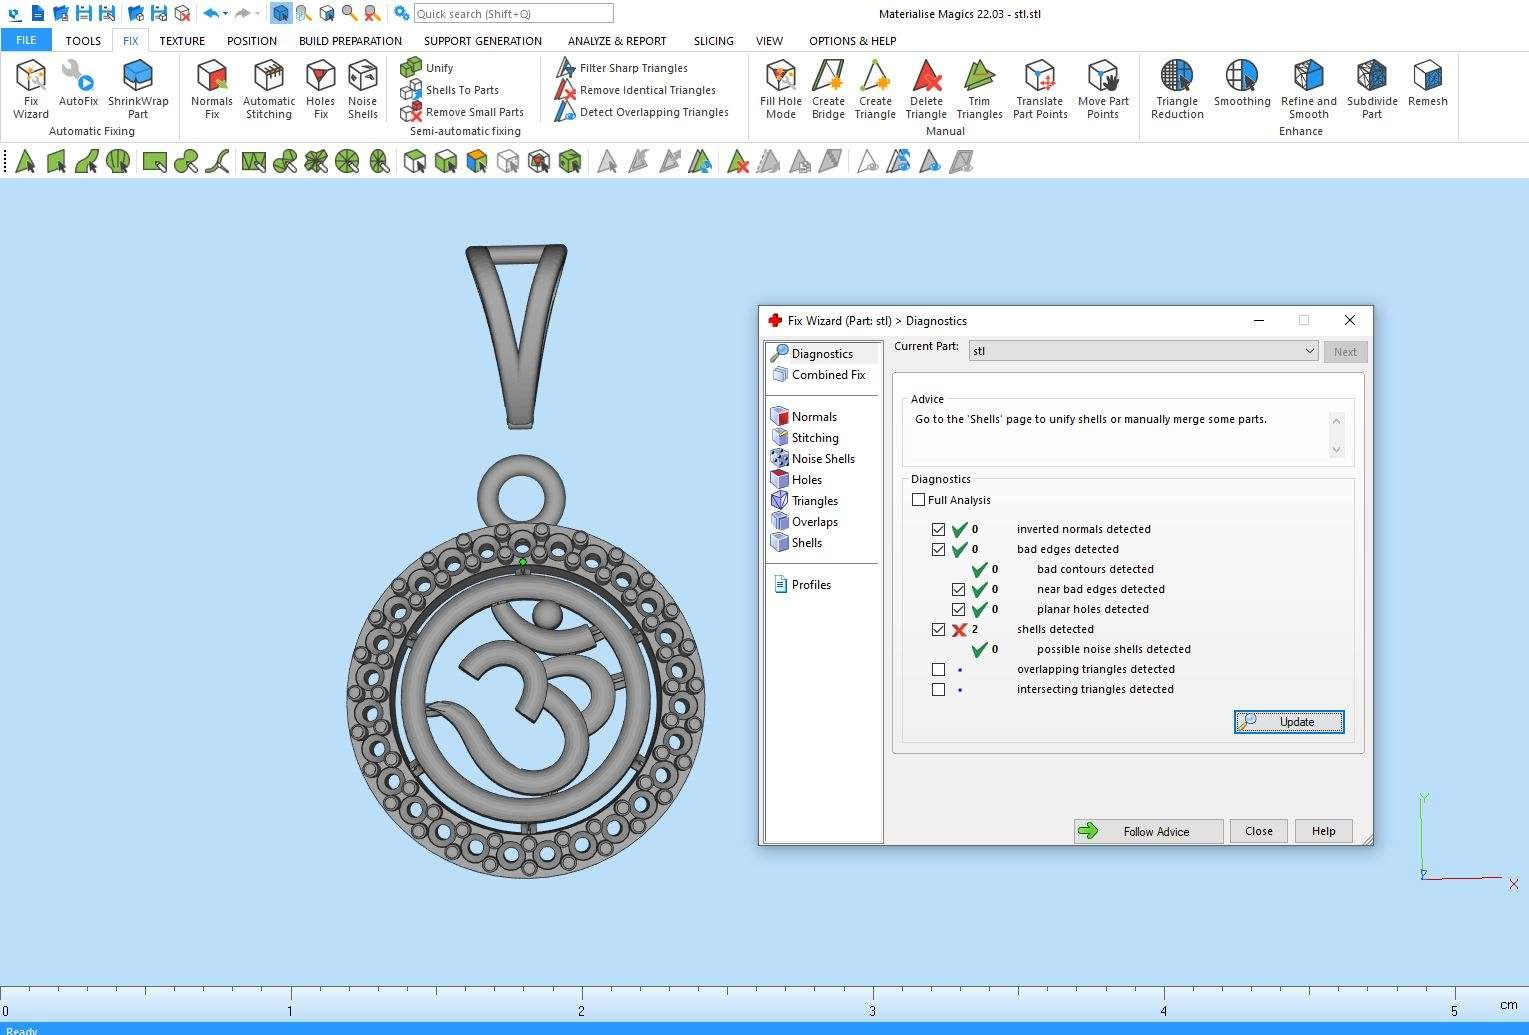Choose the Delete Triangle tool
The width and height of the screenshot is (1529, 1035).
click(x=926, y=89)
